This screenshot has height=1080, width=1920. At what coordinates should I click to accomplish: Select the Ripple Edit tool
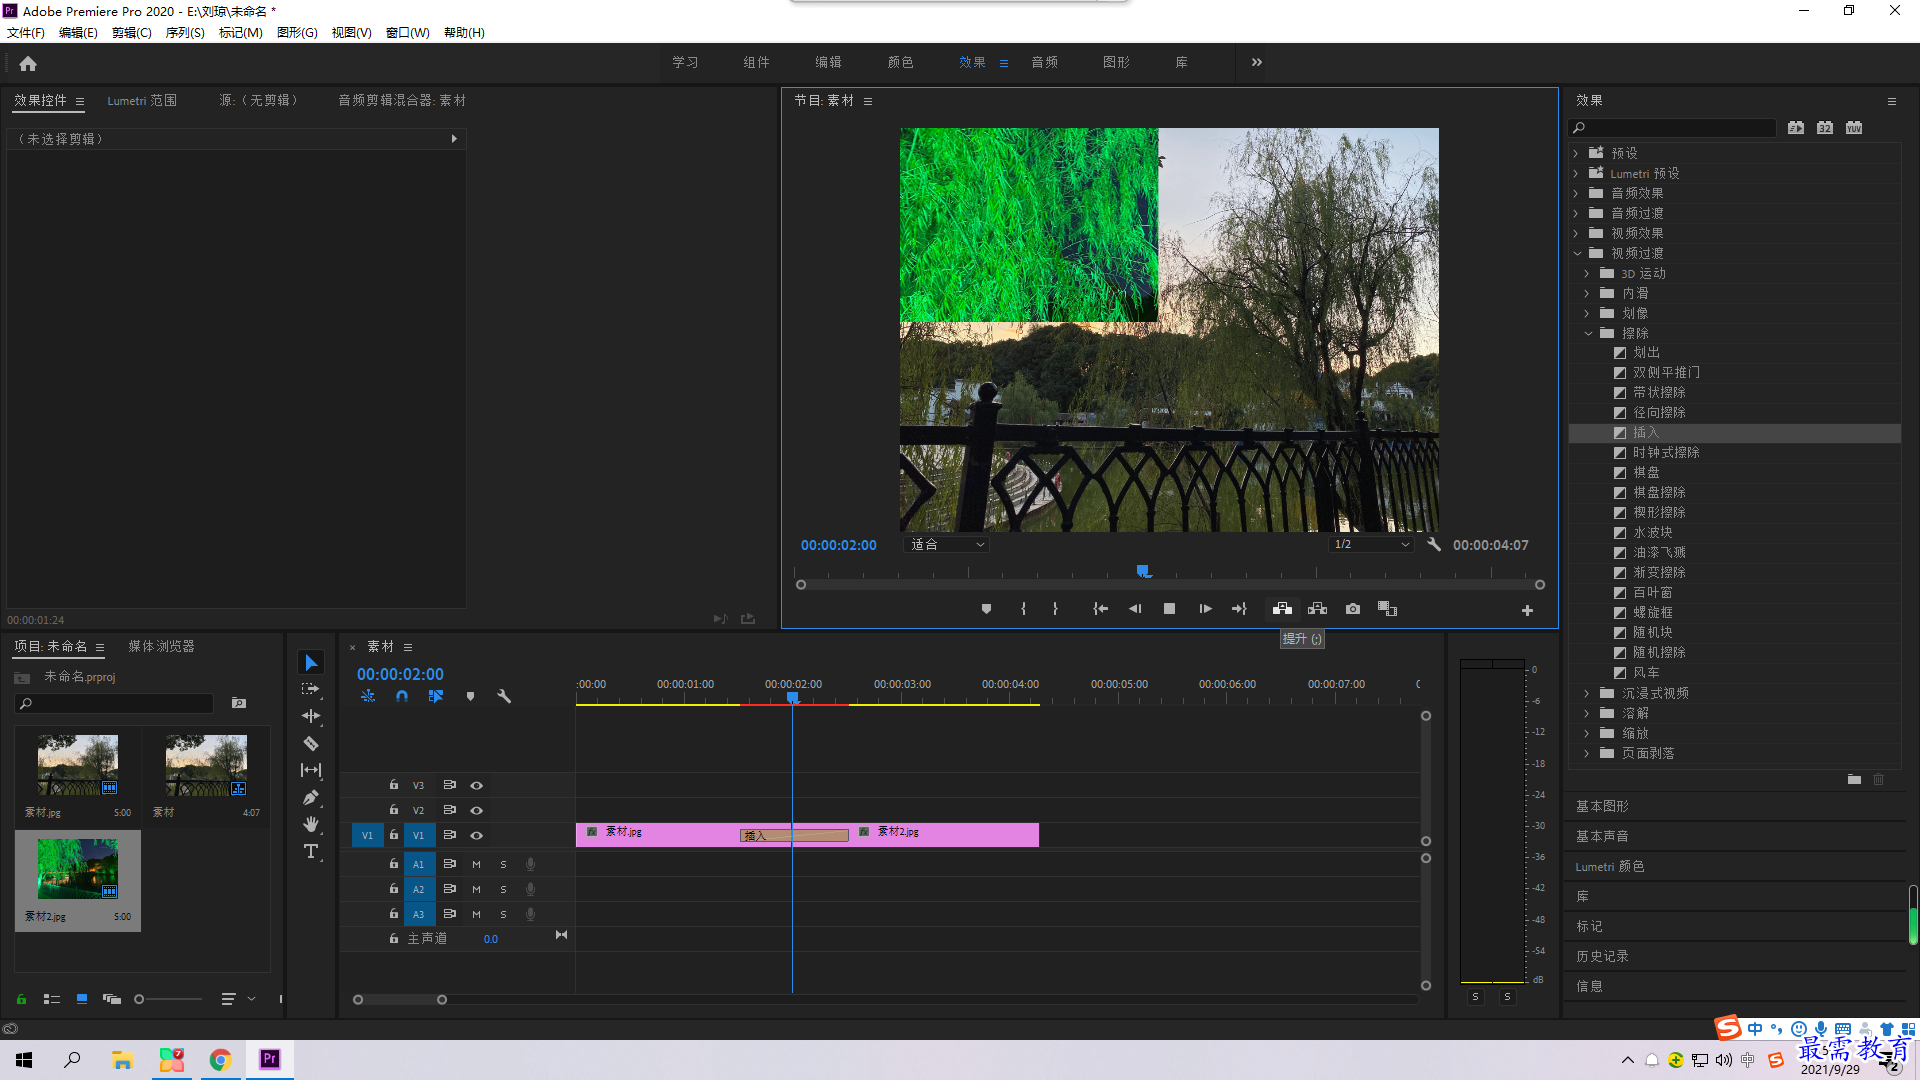click(311, 716)
